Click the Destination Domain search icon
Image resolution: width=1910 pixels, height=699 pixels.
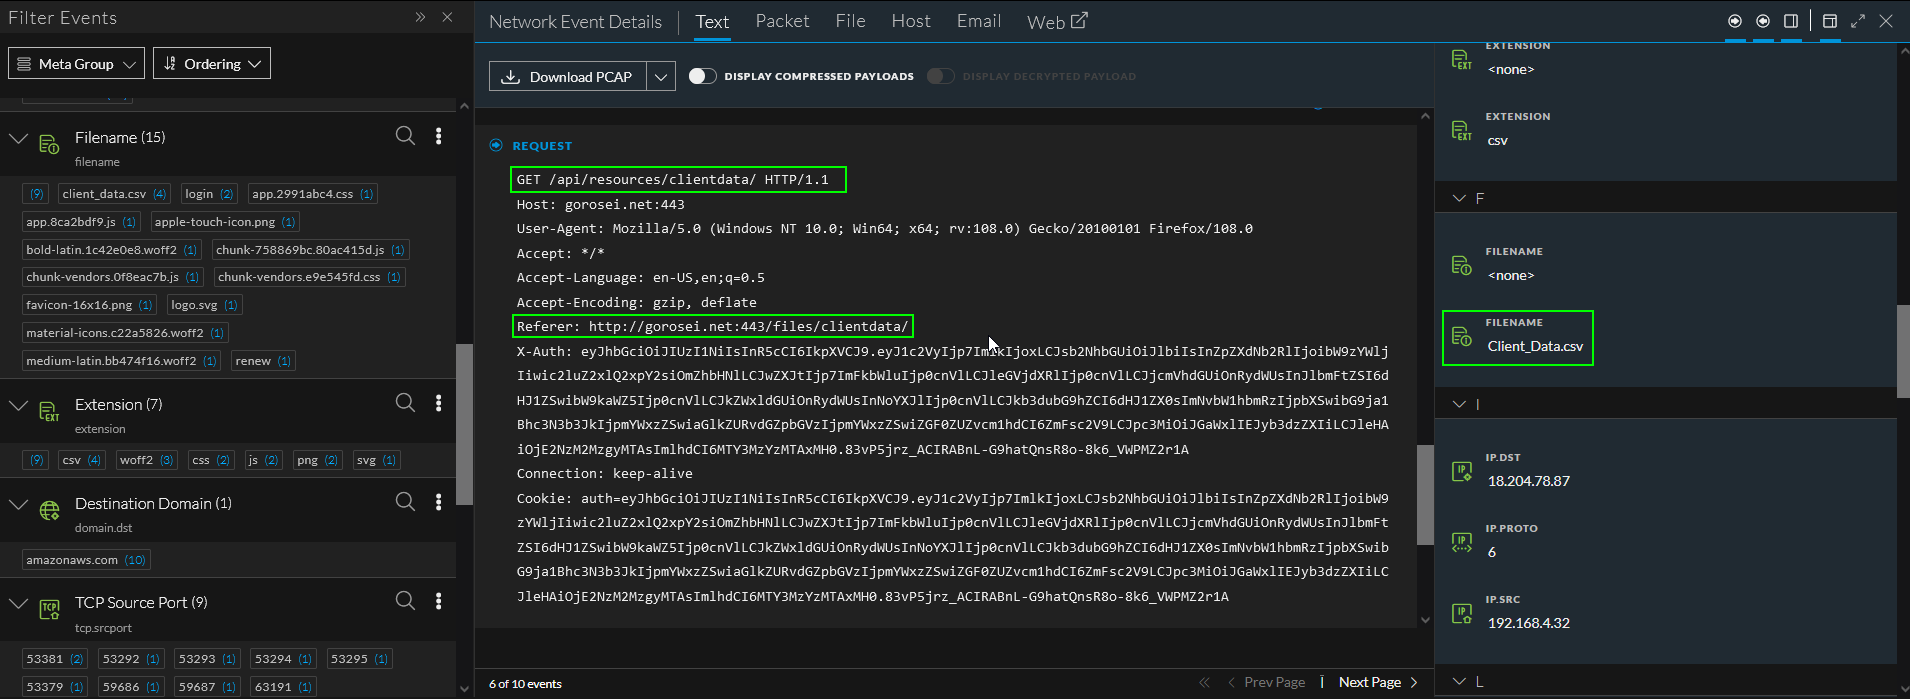pyautogui.click(x=405, y=502)
